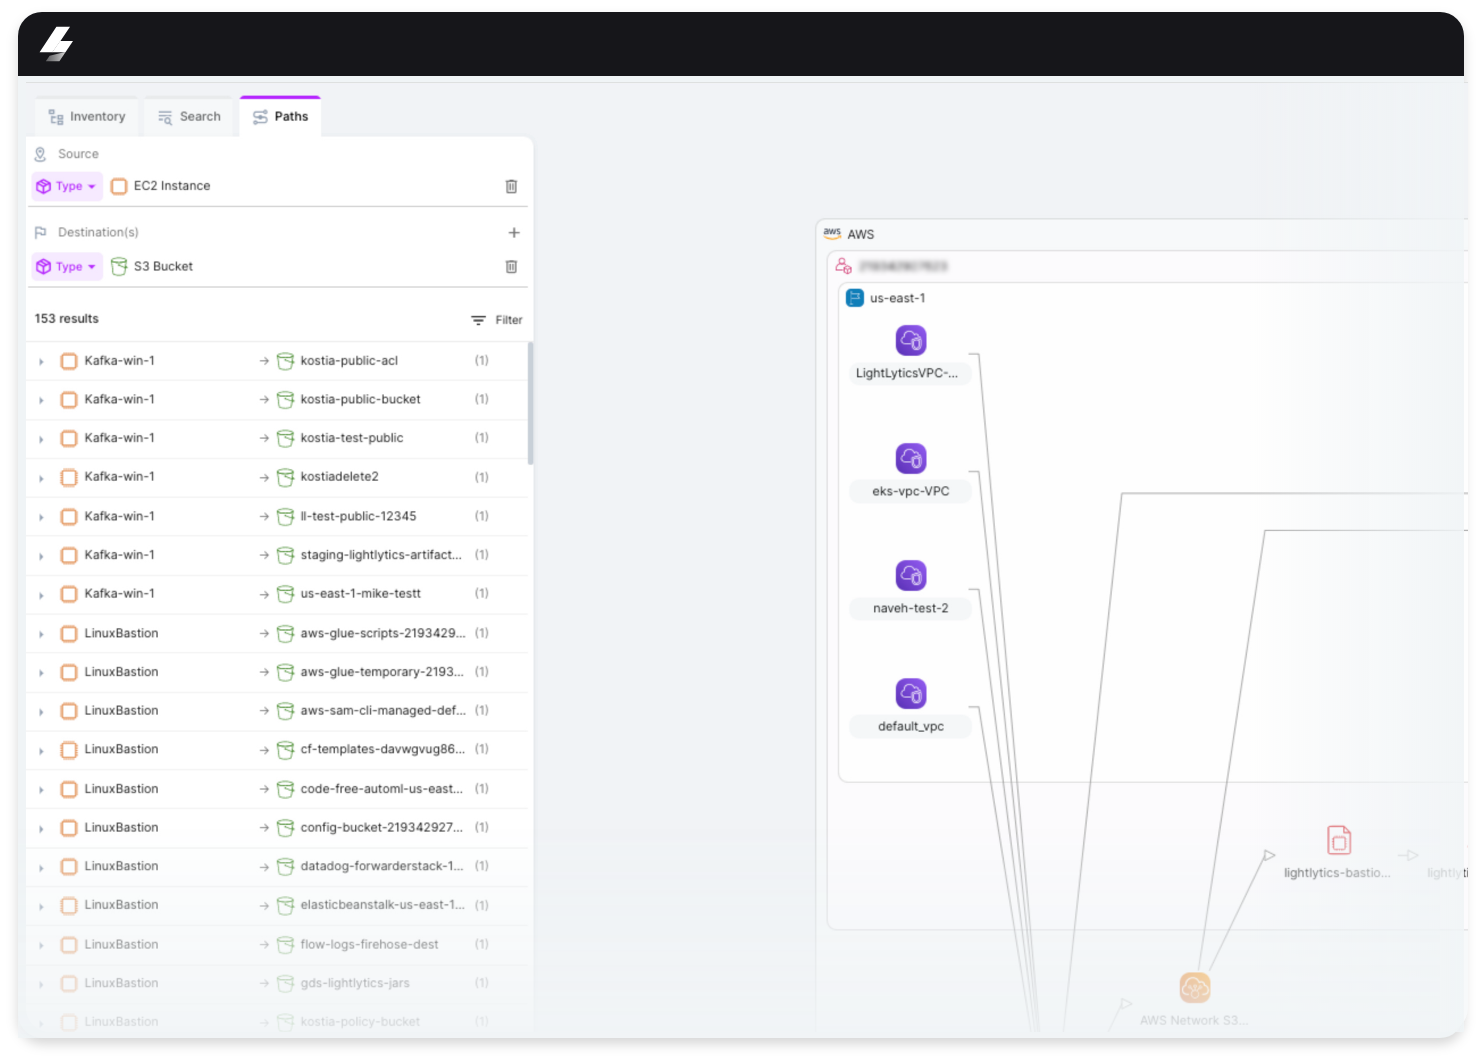Viewport: 1482px width, 1062px height.
Task: Click the LightLyticsVPC node icon
Action: [x=911, y=341]
